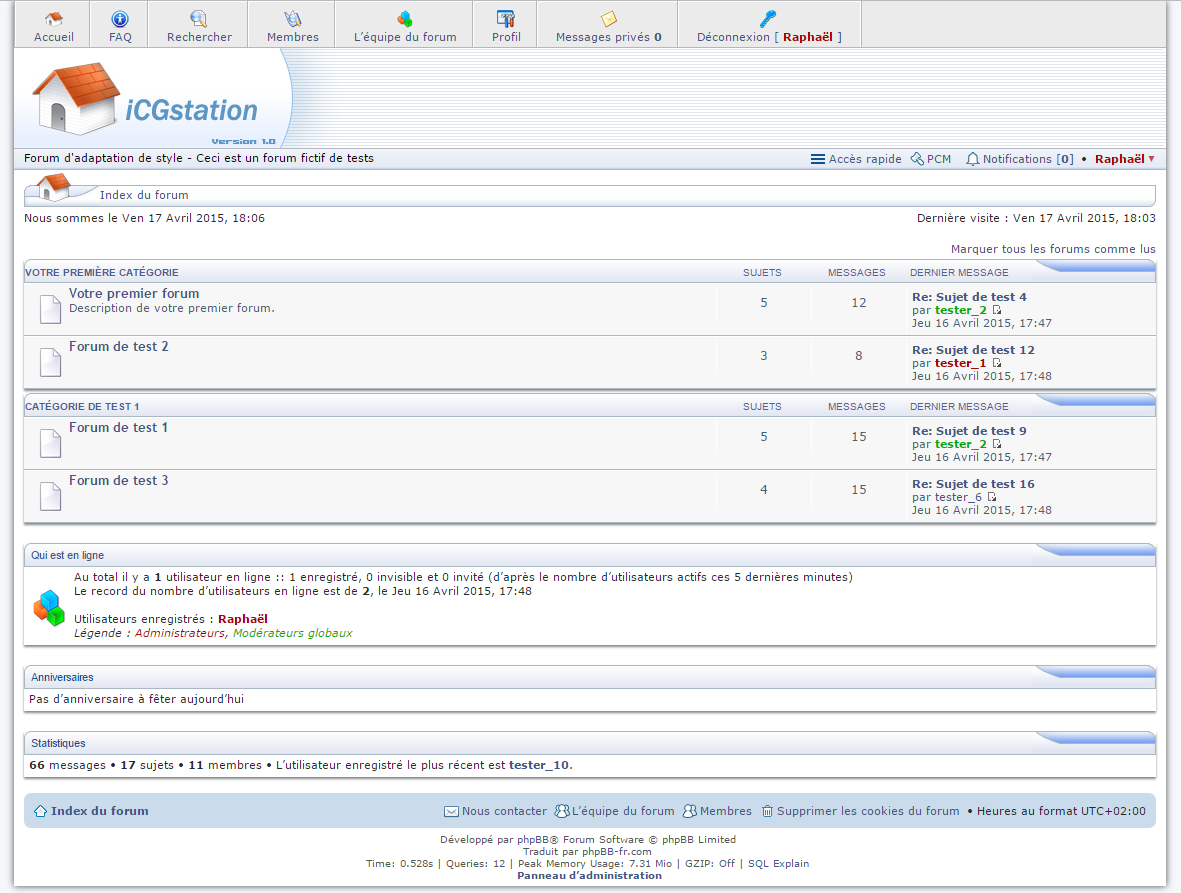1181x893 pixels.
Task: Open the Profil icon
Action: pyautogui.click(x=506, y=19)
